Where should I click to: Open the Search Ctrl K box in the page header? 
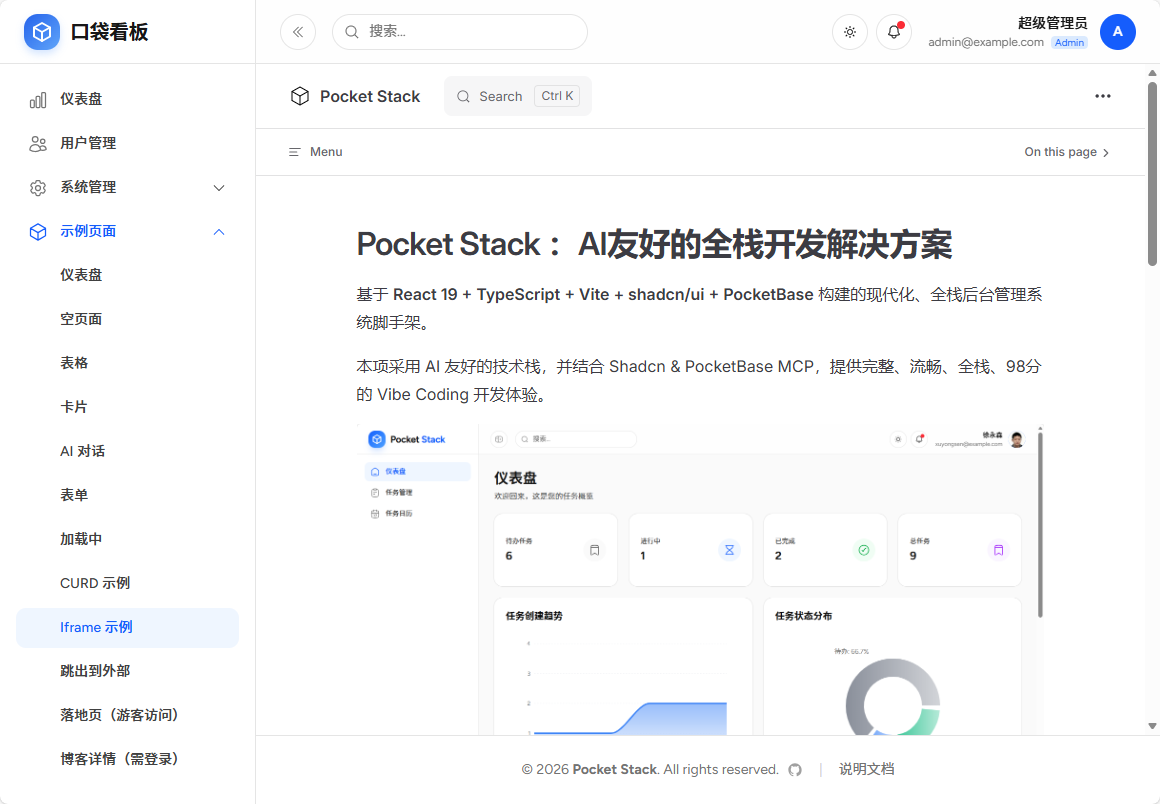(x=517, y=95)
